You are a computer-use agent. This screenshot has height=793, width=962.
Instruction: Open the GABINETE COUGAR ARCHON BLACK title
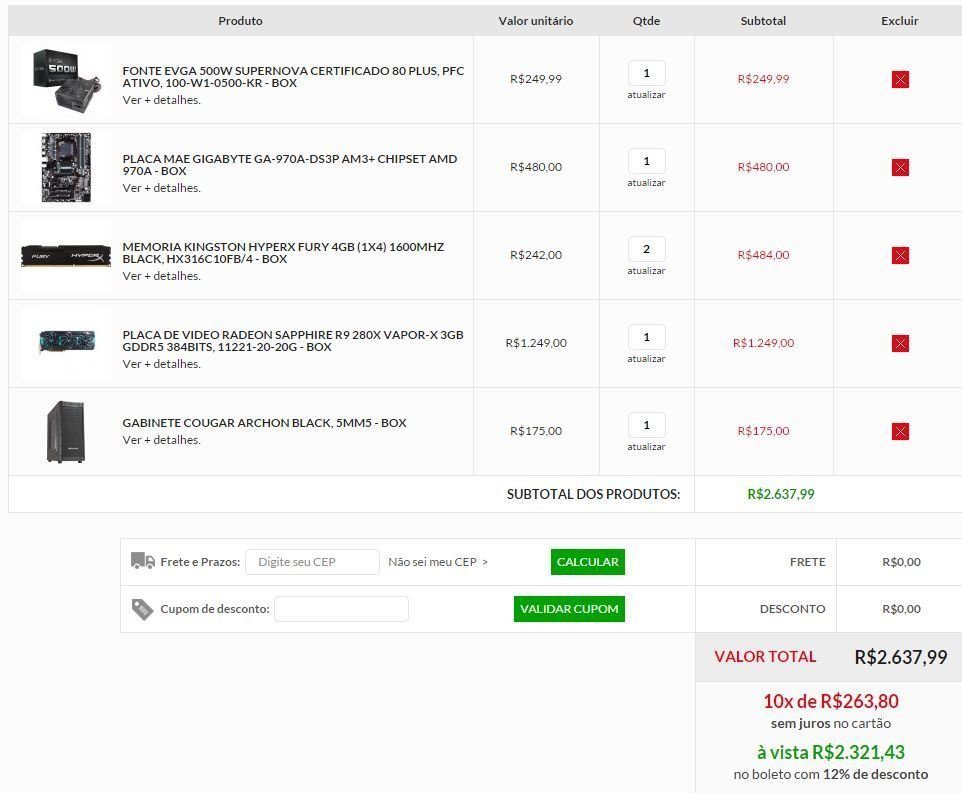(264, 423)
